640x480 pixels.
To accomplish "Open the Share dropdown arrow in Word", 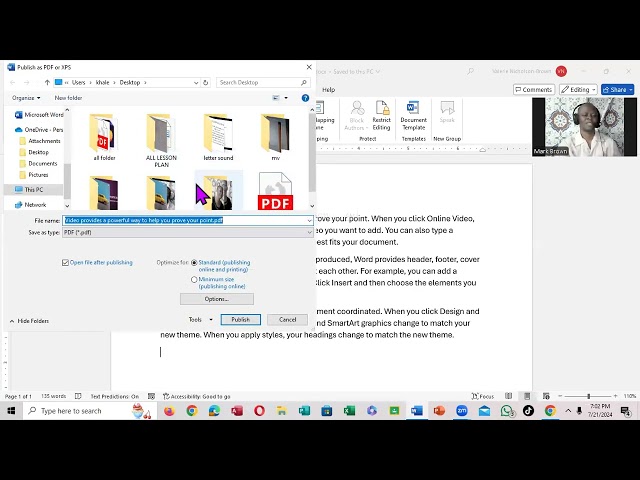I will [x=631, y=89].
